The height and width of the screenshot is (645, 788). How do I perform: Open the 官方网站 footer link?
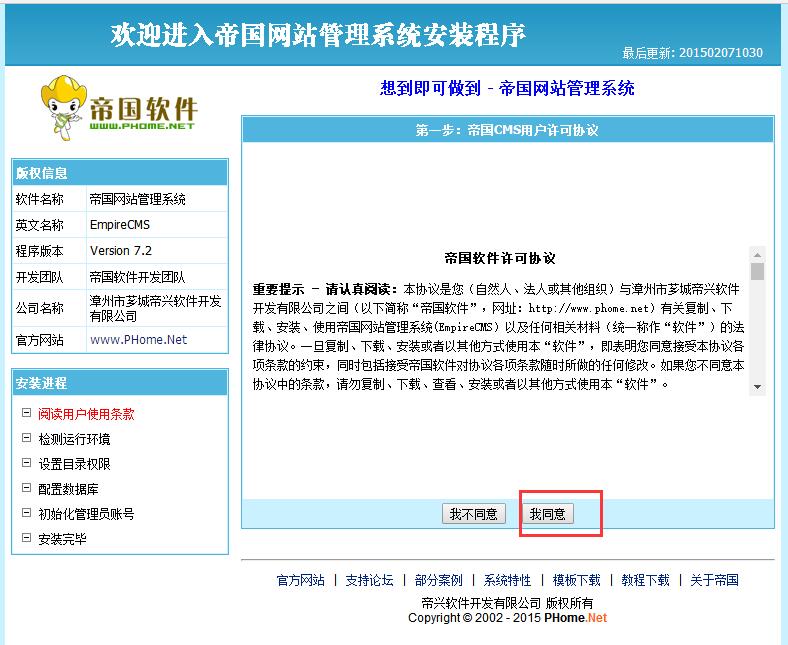(x=300, y=580)
